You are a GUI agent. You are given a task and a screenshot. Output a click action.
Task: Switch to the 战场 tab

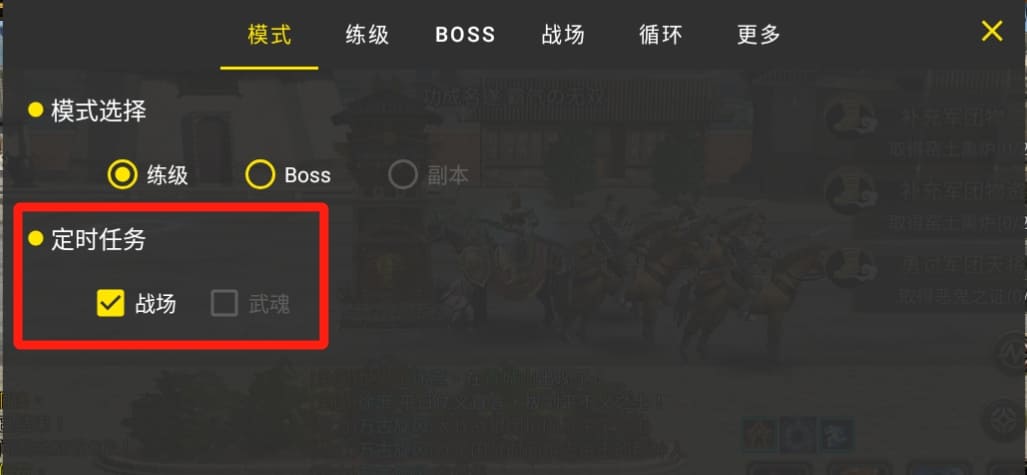(563, 34)
